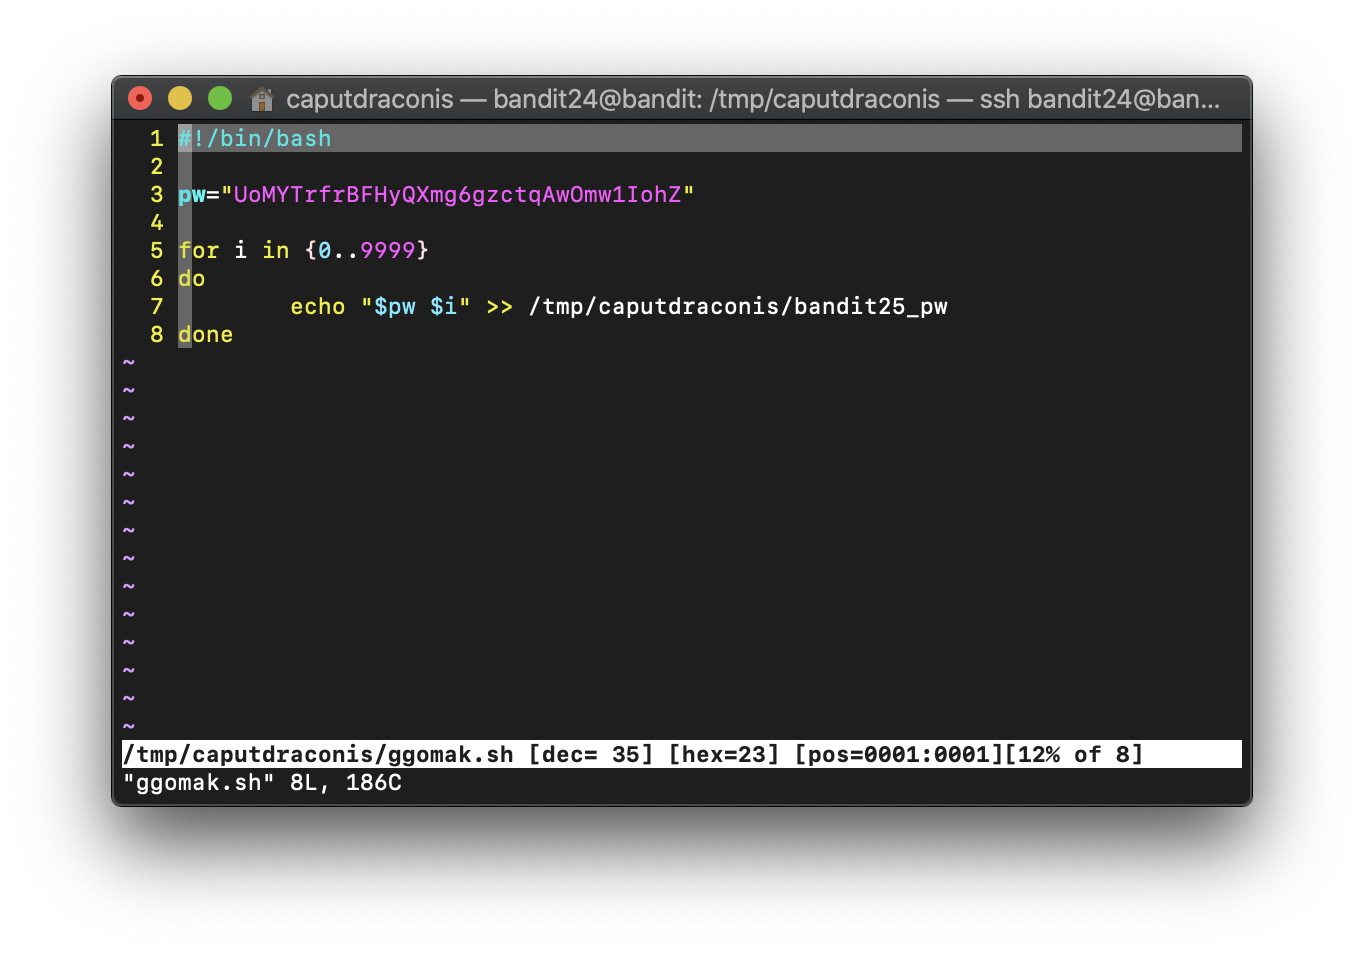
Task: Click the $pw variable in echo string
Action: click(x=395, y=306)
